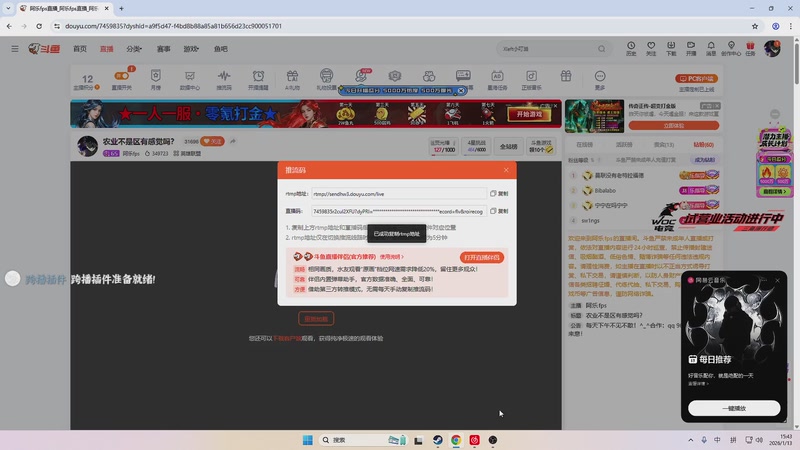Click the 开始游戏 button on the banner ad
Screen dimensions: 800x450
point(529,114)
